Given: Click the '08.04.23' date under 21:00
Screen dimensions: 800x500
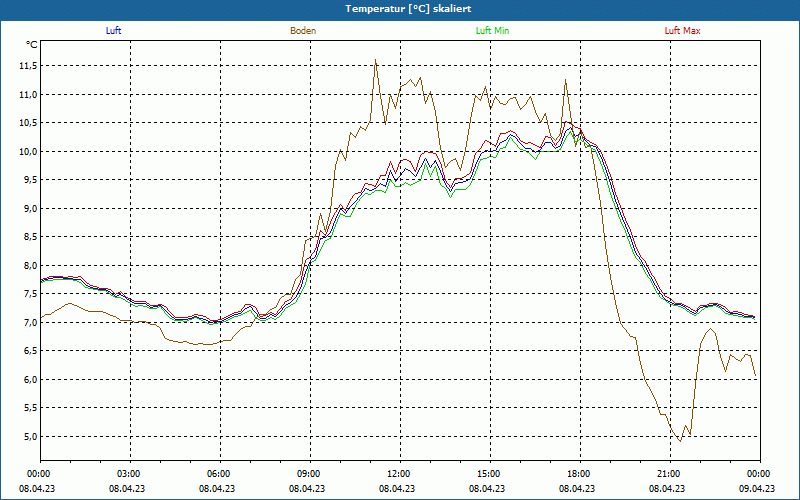Looking at the screenshot, I should click(x=667, y=488).
